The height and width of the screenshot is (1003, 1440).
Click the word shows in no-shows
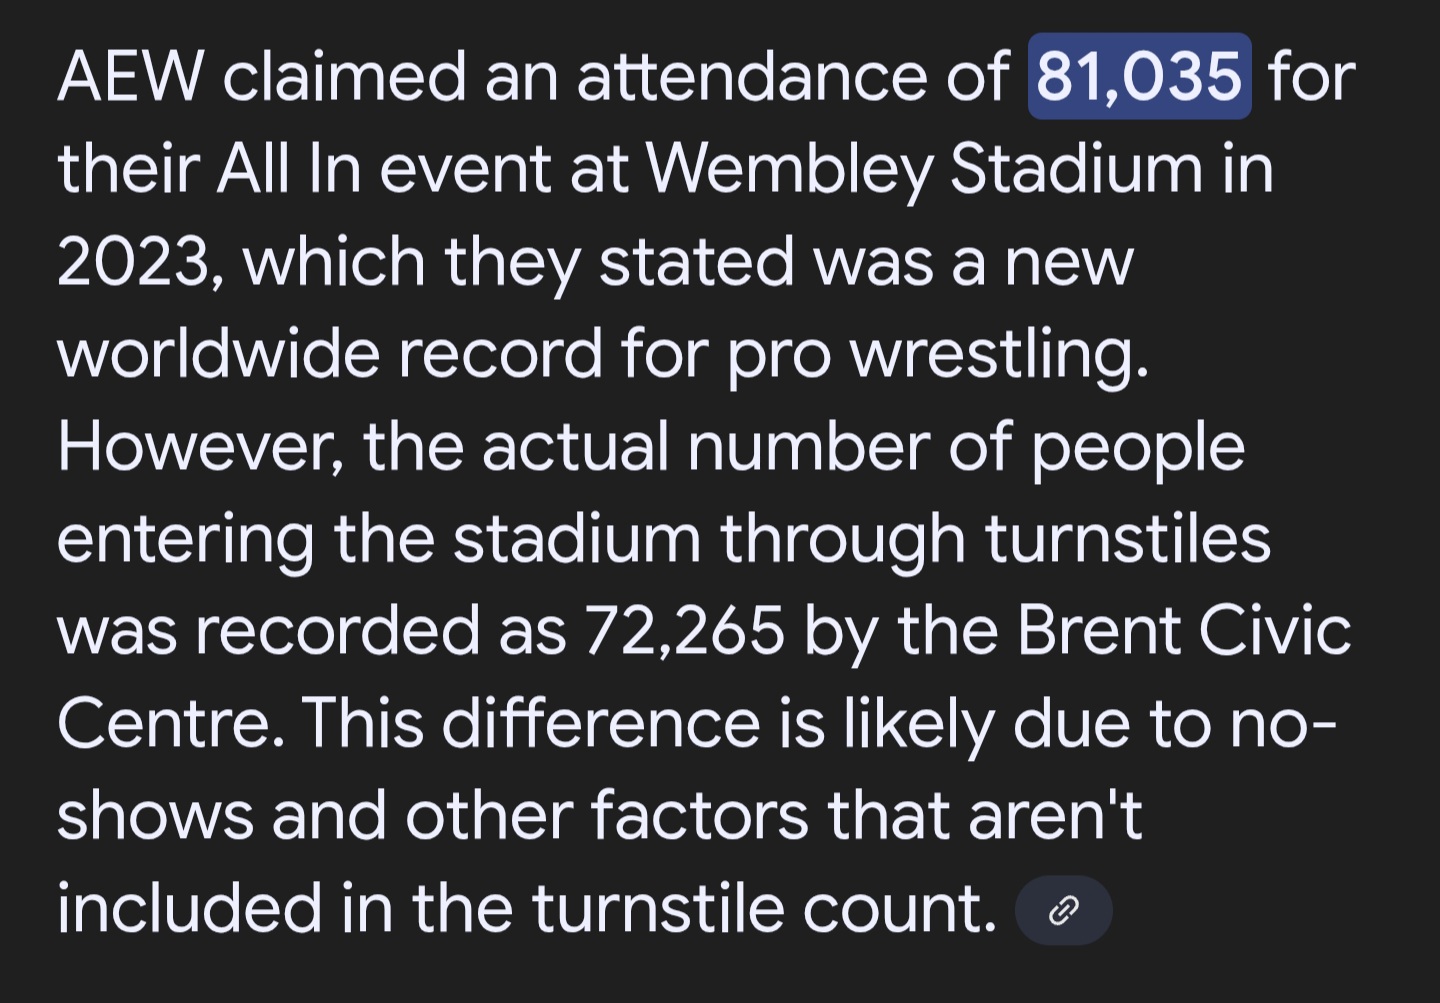point(155,817)
